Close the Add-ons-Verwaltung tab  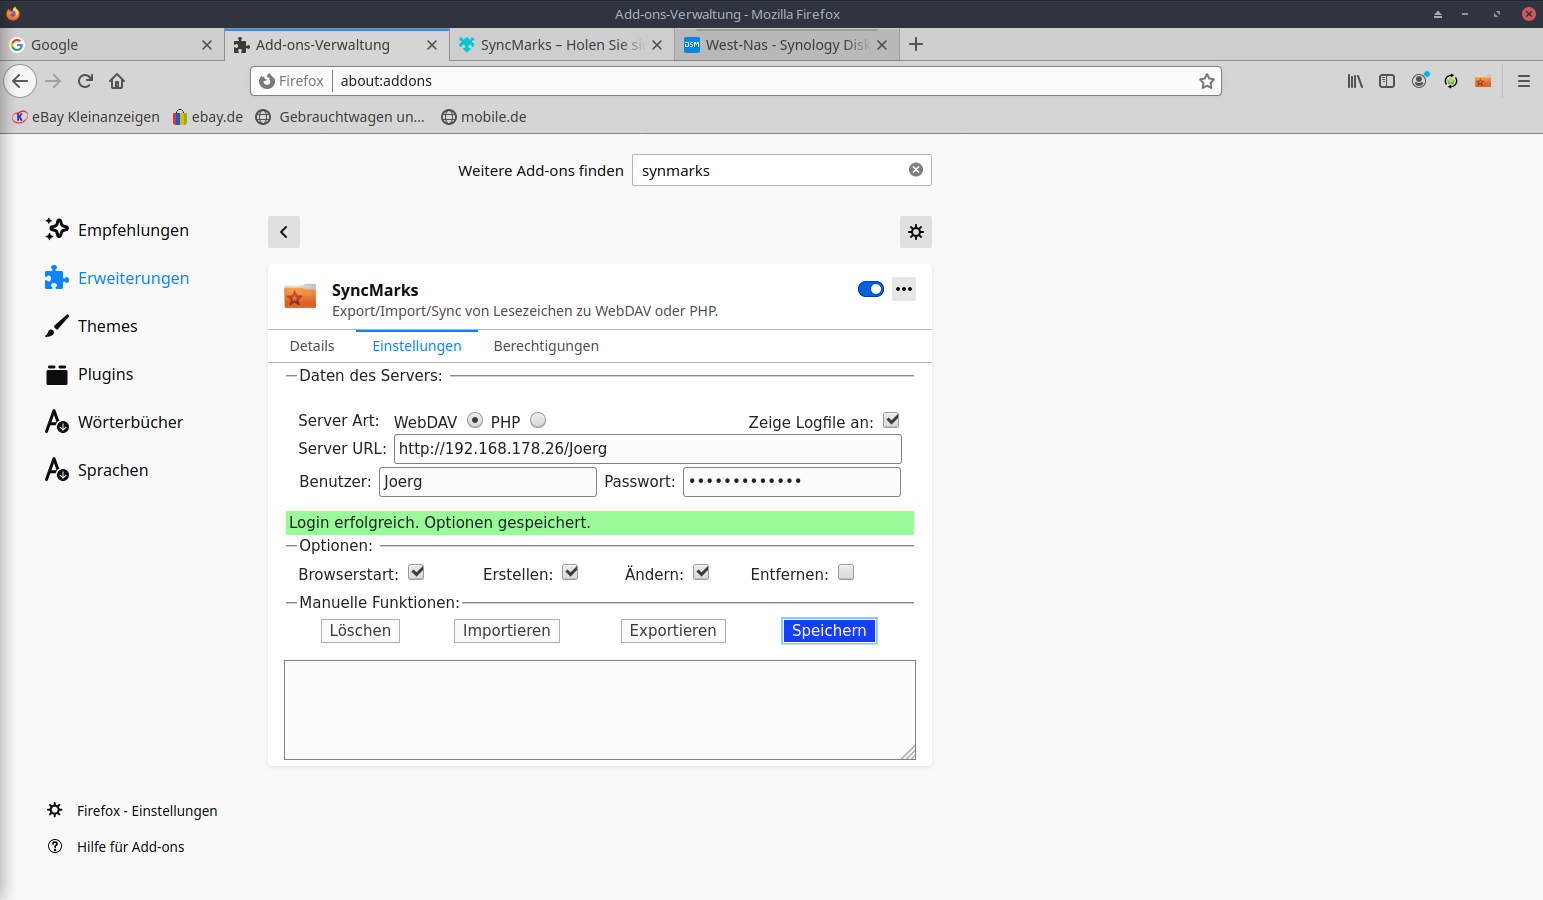432,45
